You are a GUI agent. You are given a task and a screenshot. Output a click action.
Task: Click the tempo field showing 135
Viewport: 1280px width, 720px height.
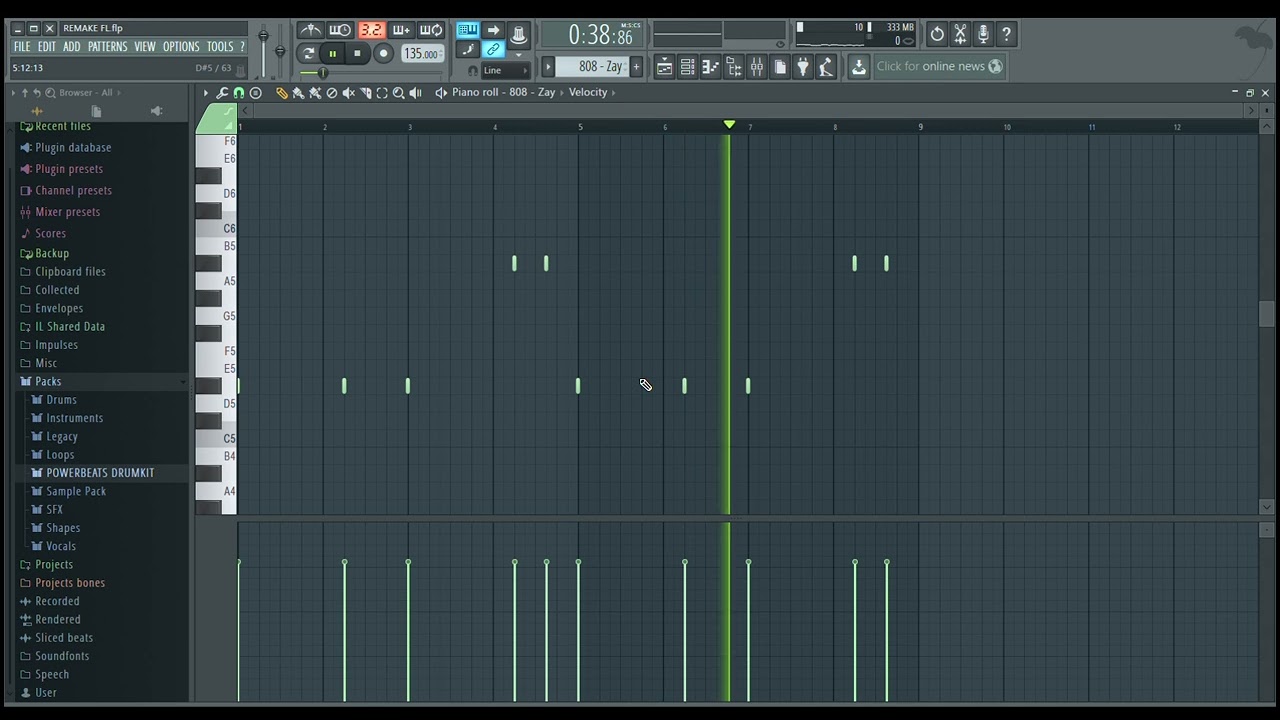tap(421, 54)
